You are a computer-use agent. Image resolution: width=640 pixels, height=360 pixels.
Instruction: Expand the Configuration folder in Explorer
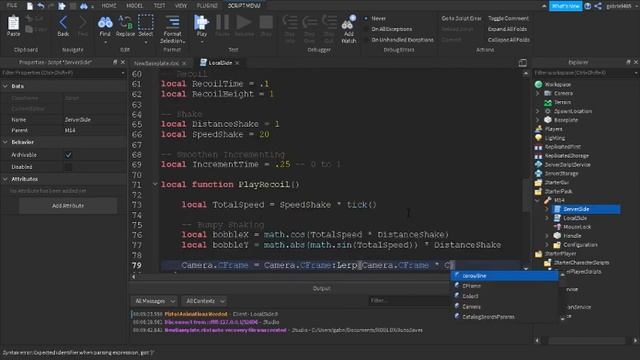pyautogui.click(x=547, y=245)
